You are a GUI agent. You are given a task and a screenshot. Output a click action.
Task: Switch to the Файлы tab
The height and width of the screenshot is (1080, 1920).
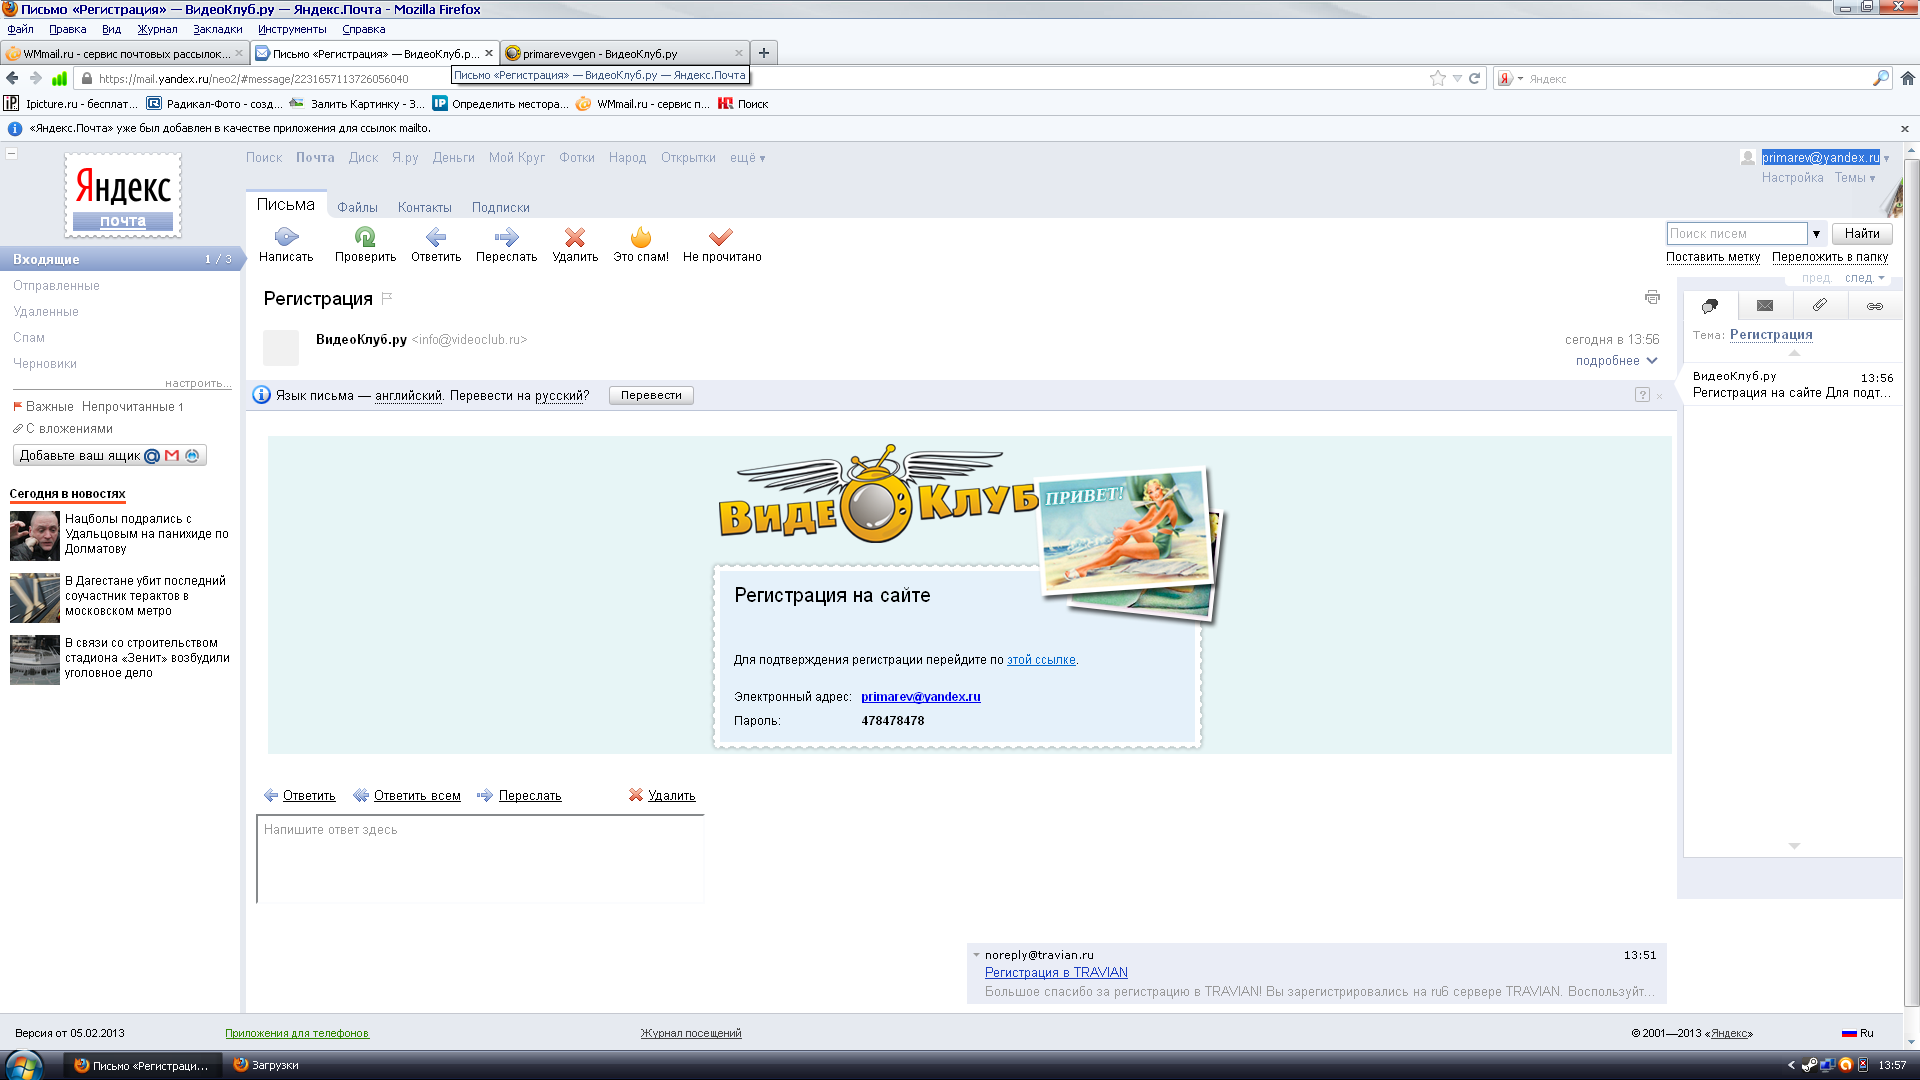click(357, 207)
